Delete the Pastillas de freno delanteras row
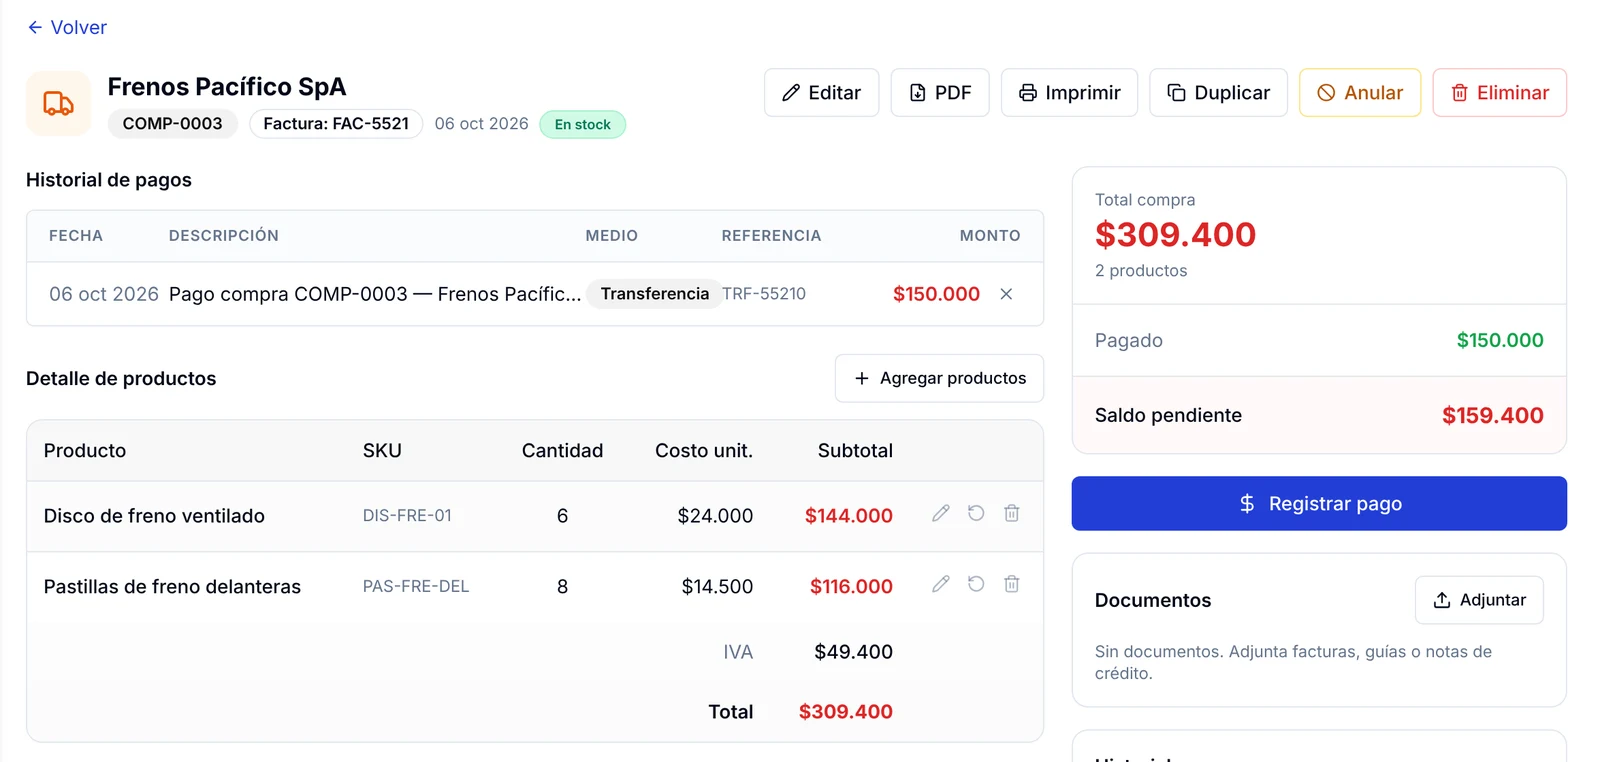Viewport: 1600px width, 762px height. [1012, 584]
